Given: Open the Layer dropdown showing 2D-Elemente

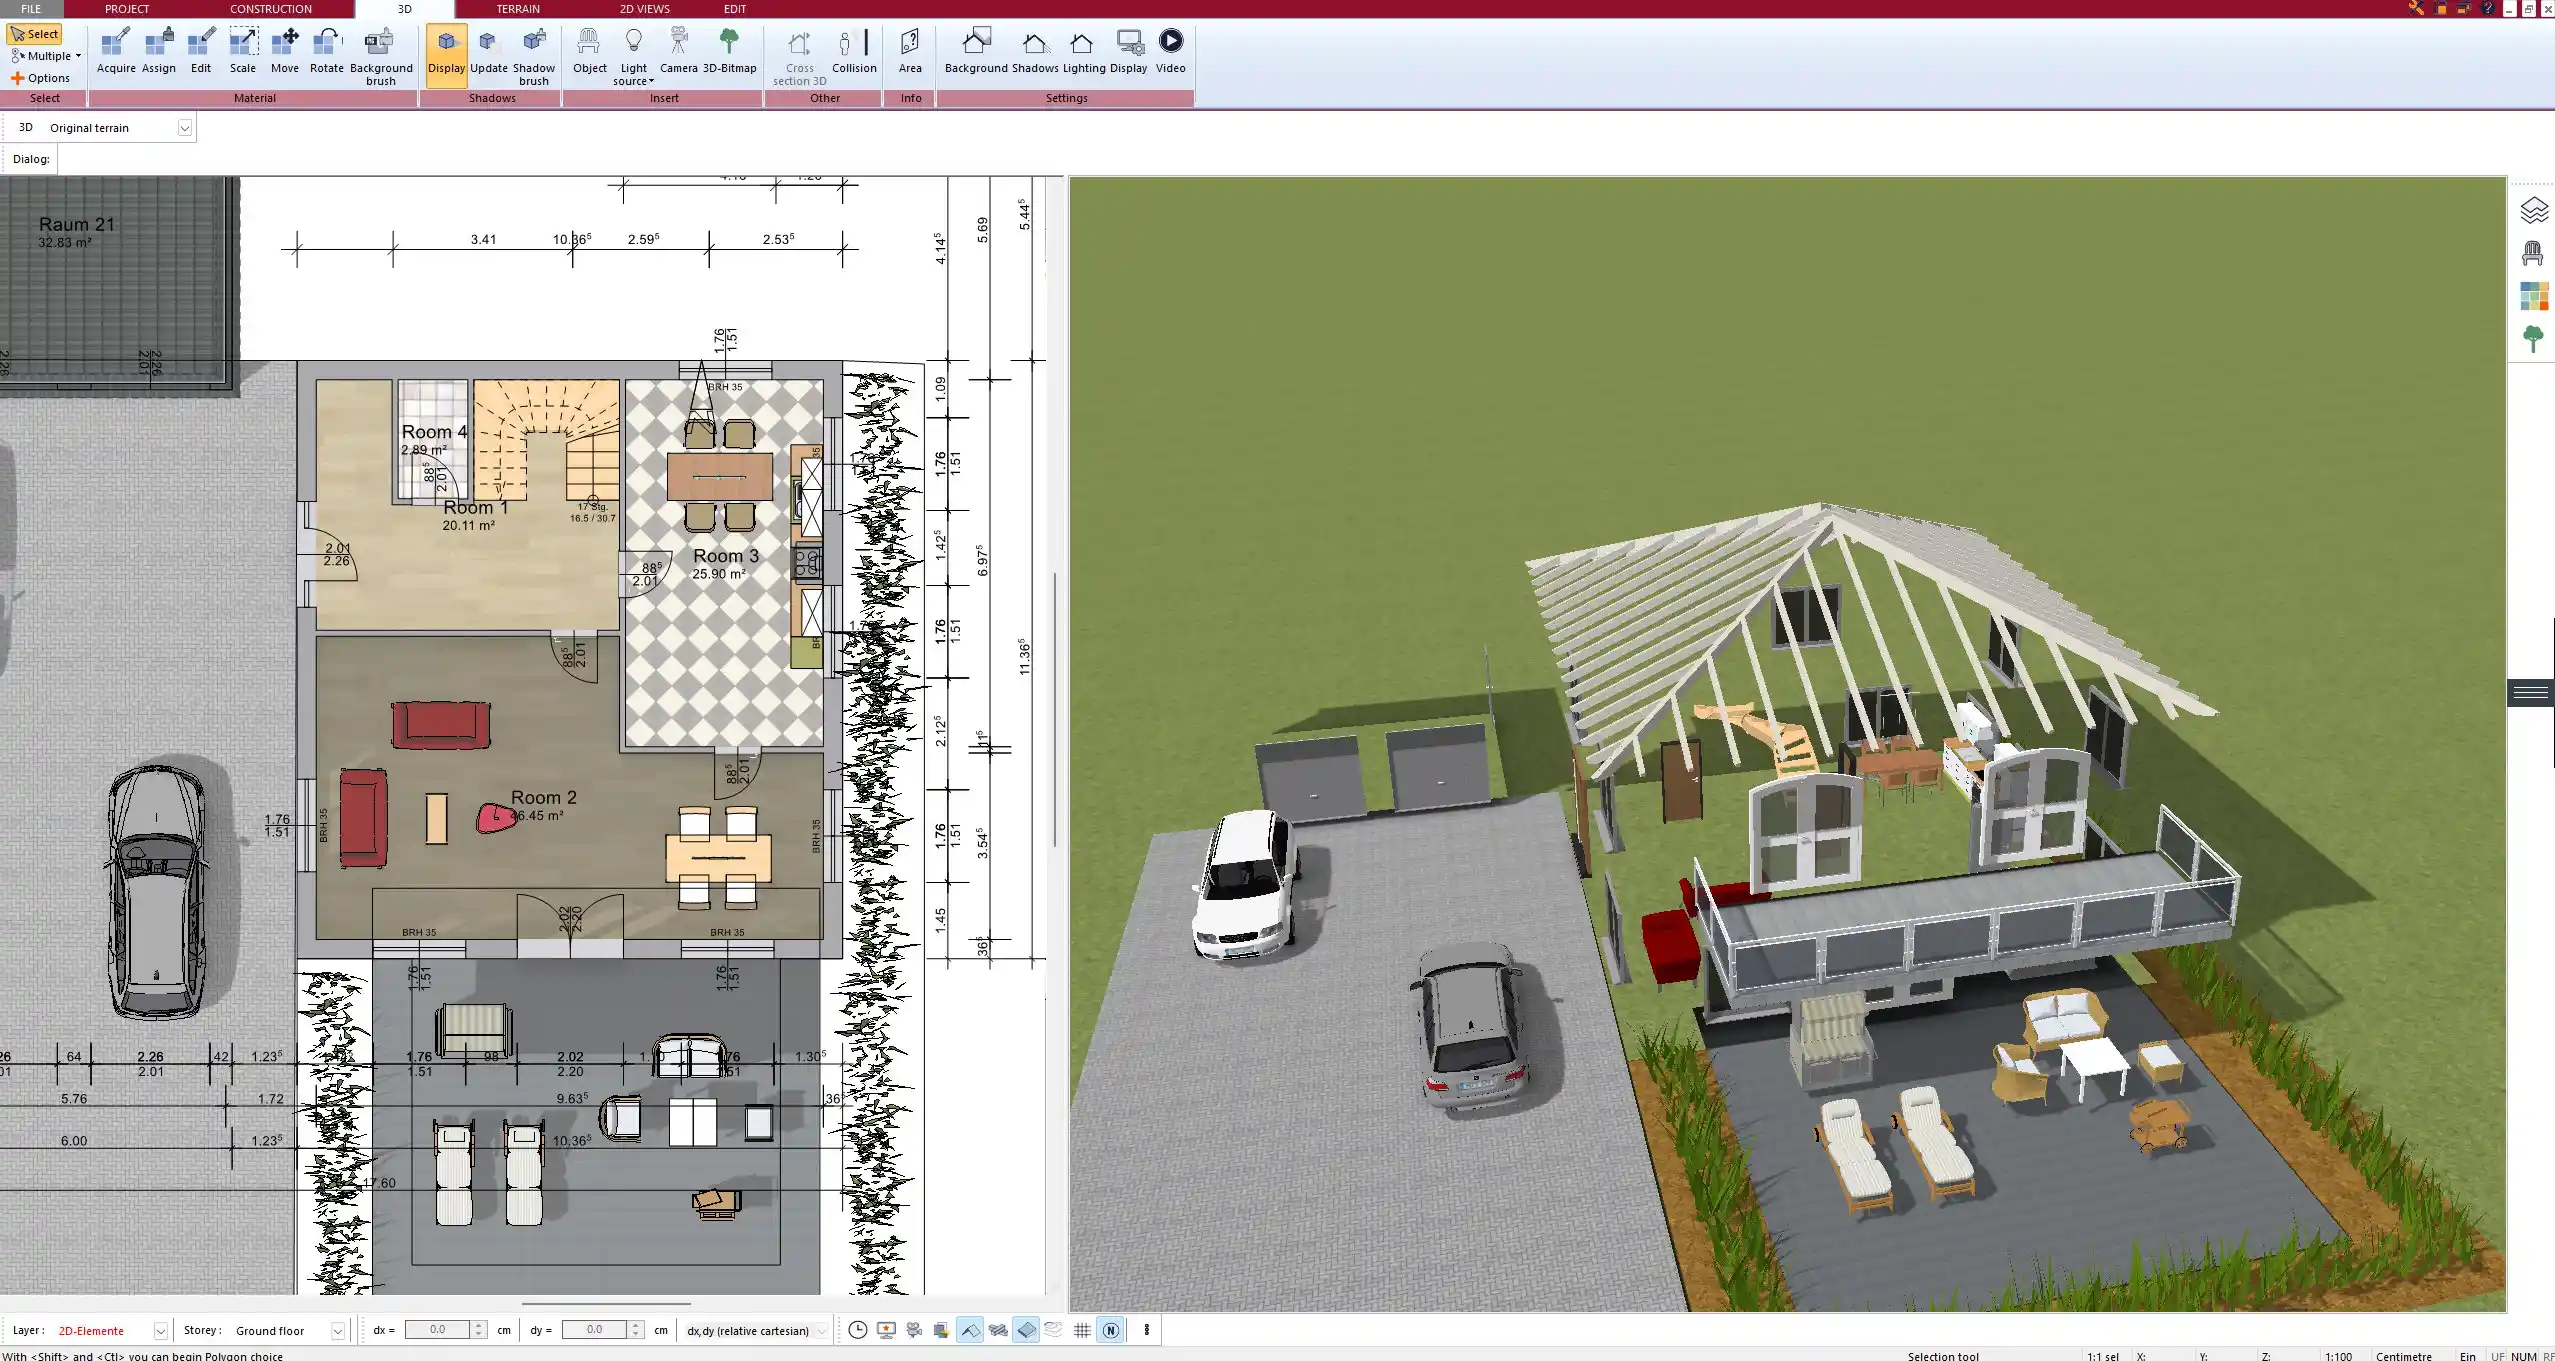Looking at the screenshot, I should (x=159, y=1330).
